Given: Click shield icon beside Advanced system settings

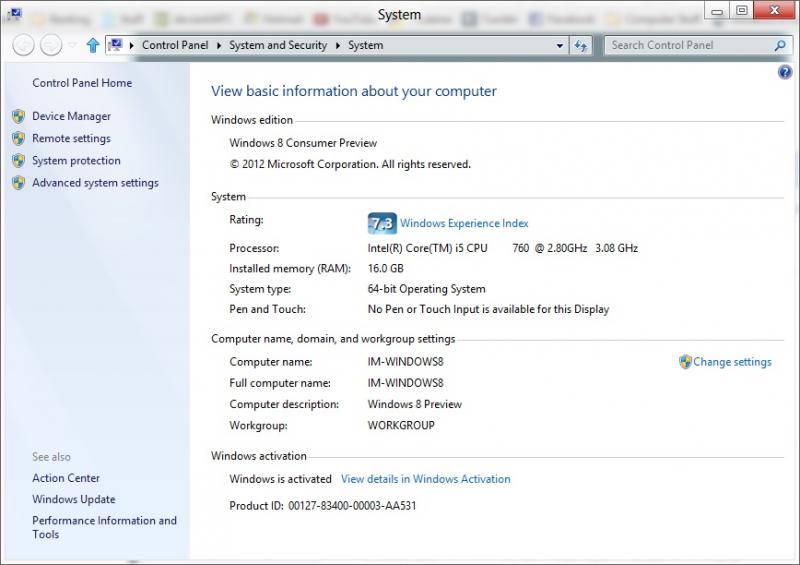Looking at the screenshot, I should [18, 183].
